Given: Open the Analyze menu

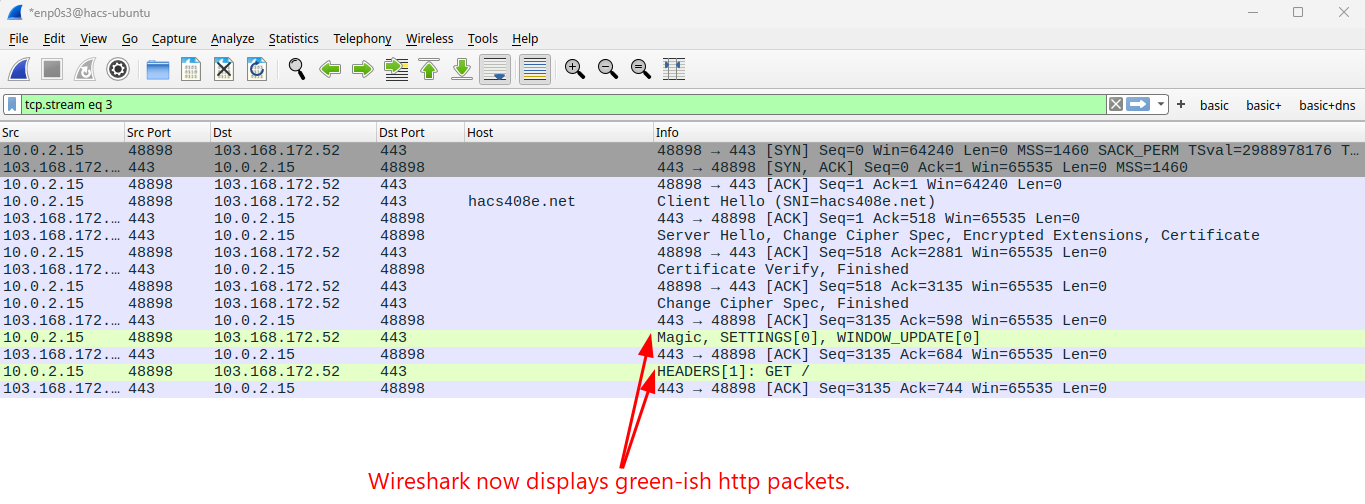Looking at the screenshot, I should (x=232, y=38).
